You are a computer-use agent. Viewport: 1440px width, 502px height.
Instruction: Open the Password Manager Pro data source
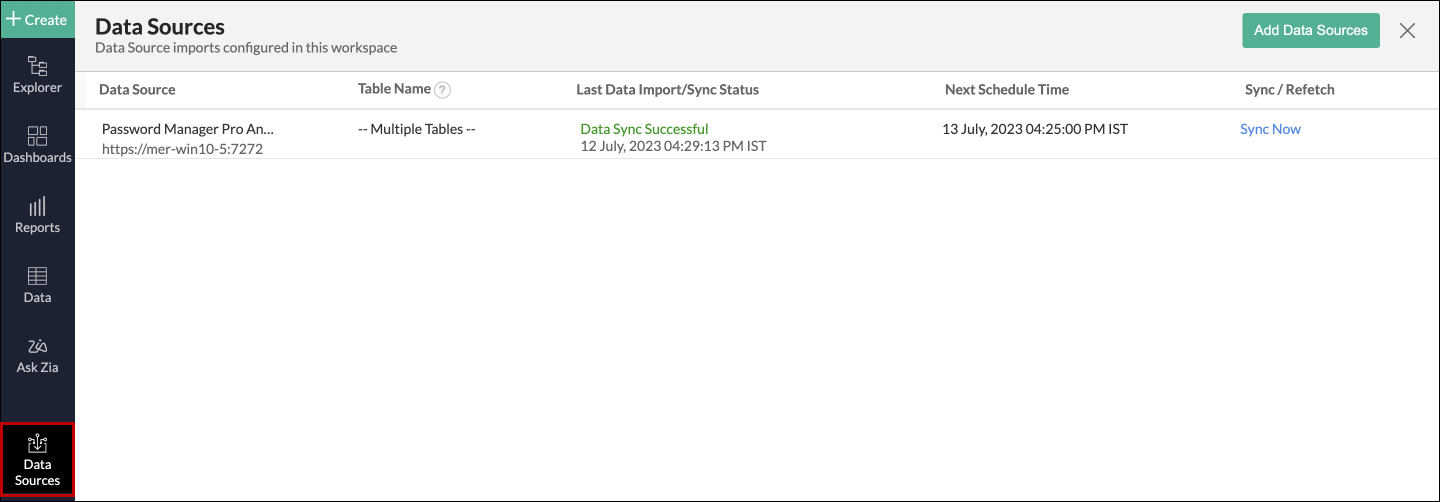pyautogui.click(x=187, y=129)
